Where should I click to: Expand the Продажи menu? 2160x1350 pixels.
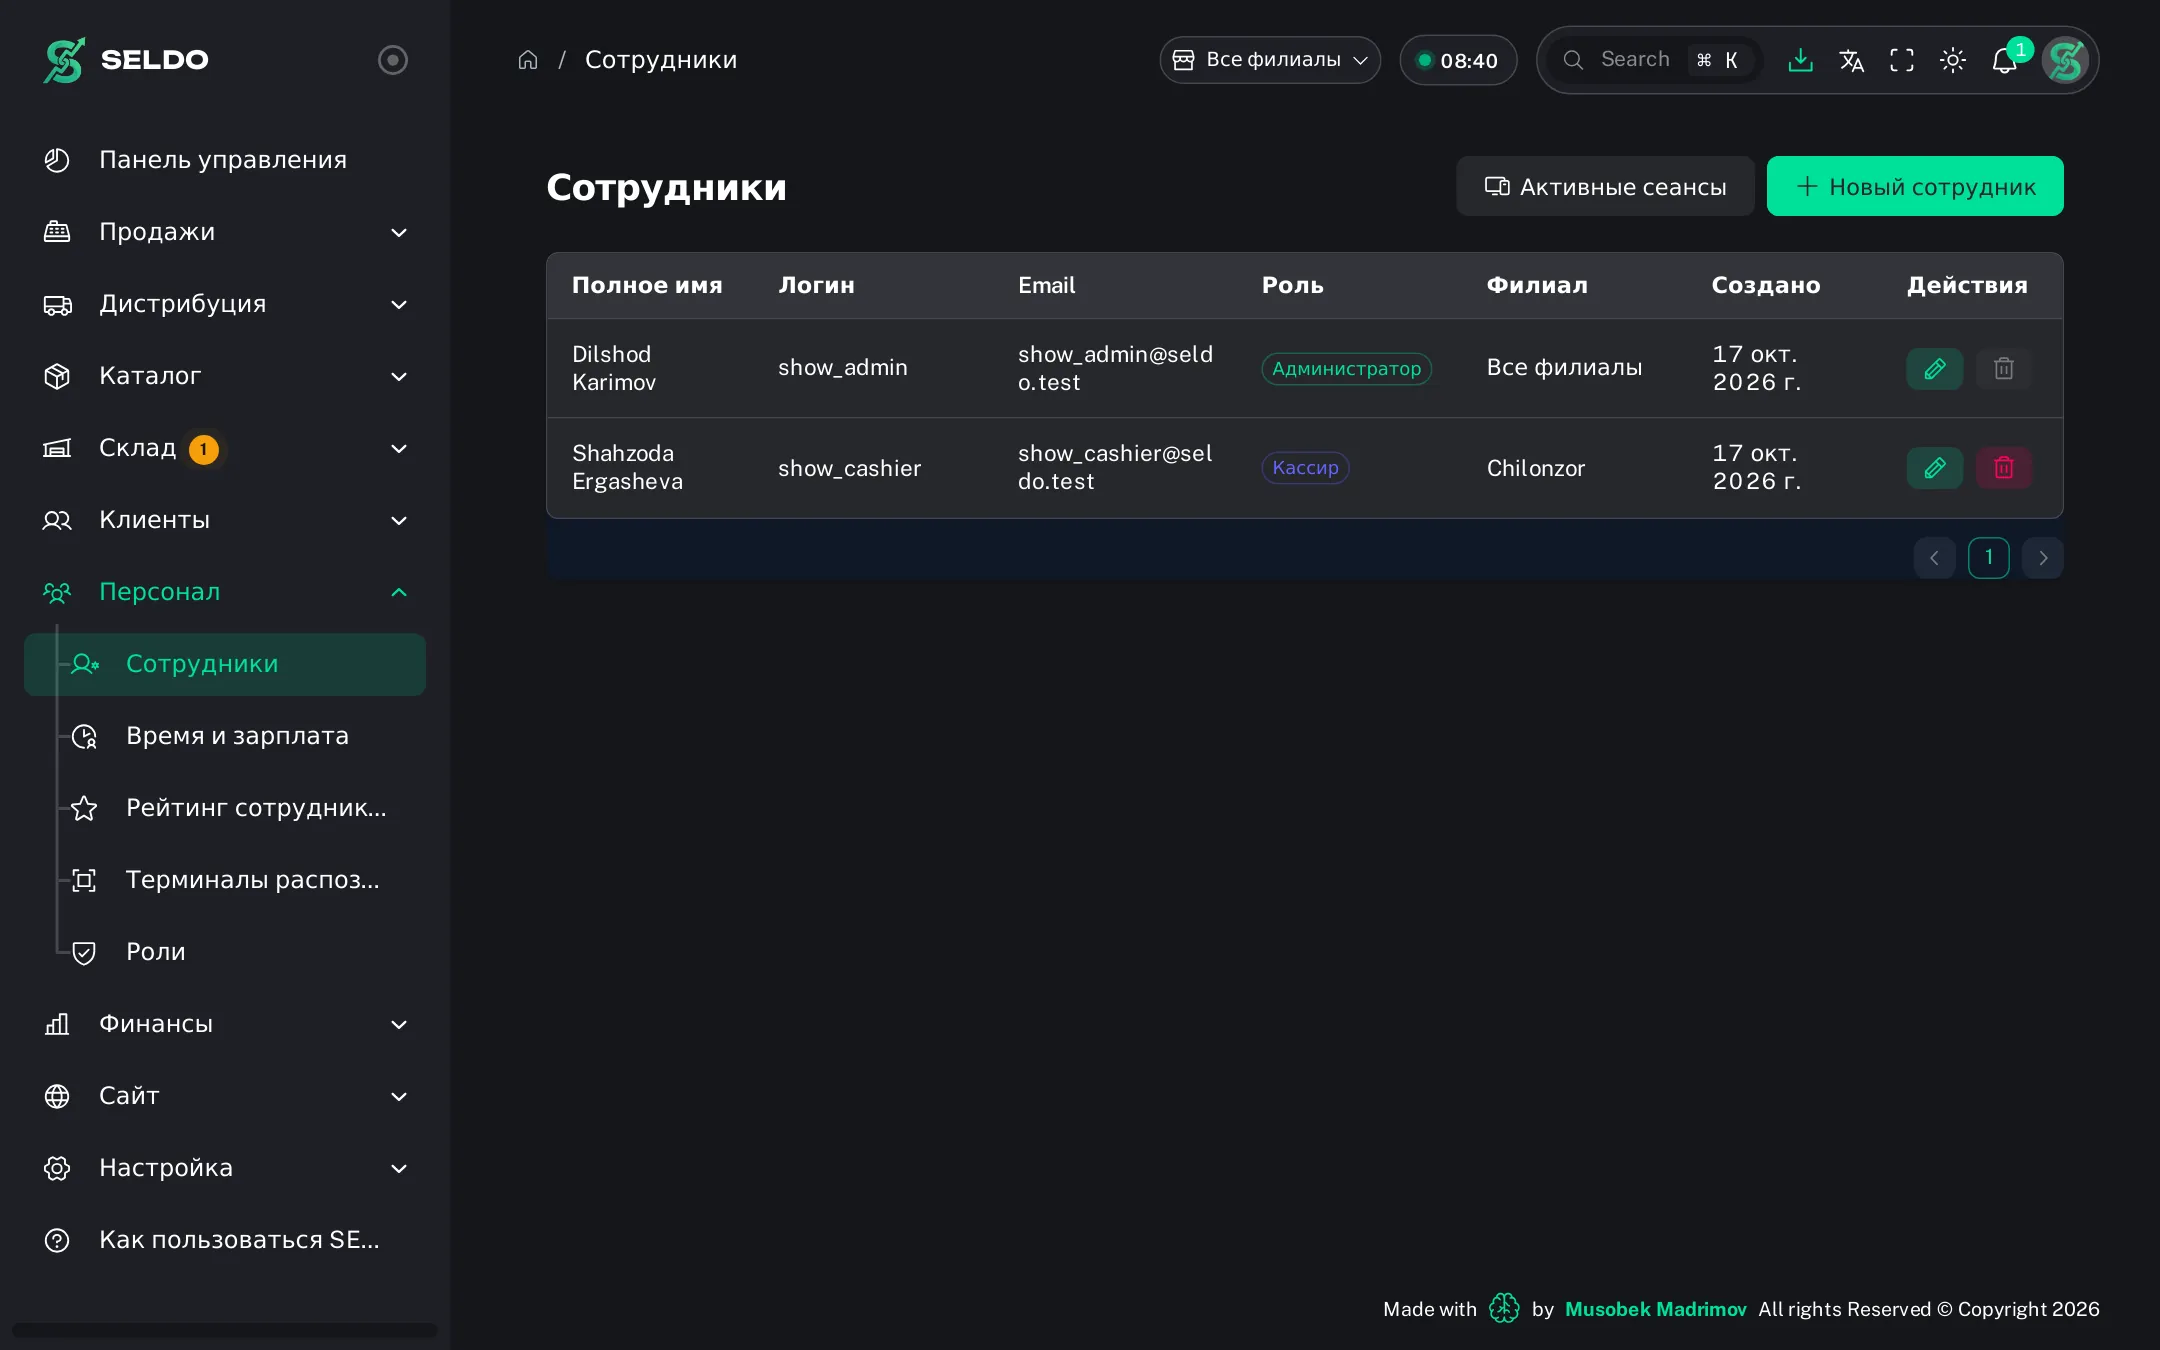(225, 232)
